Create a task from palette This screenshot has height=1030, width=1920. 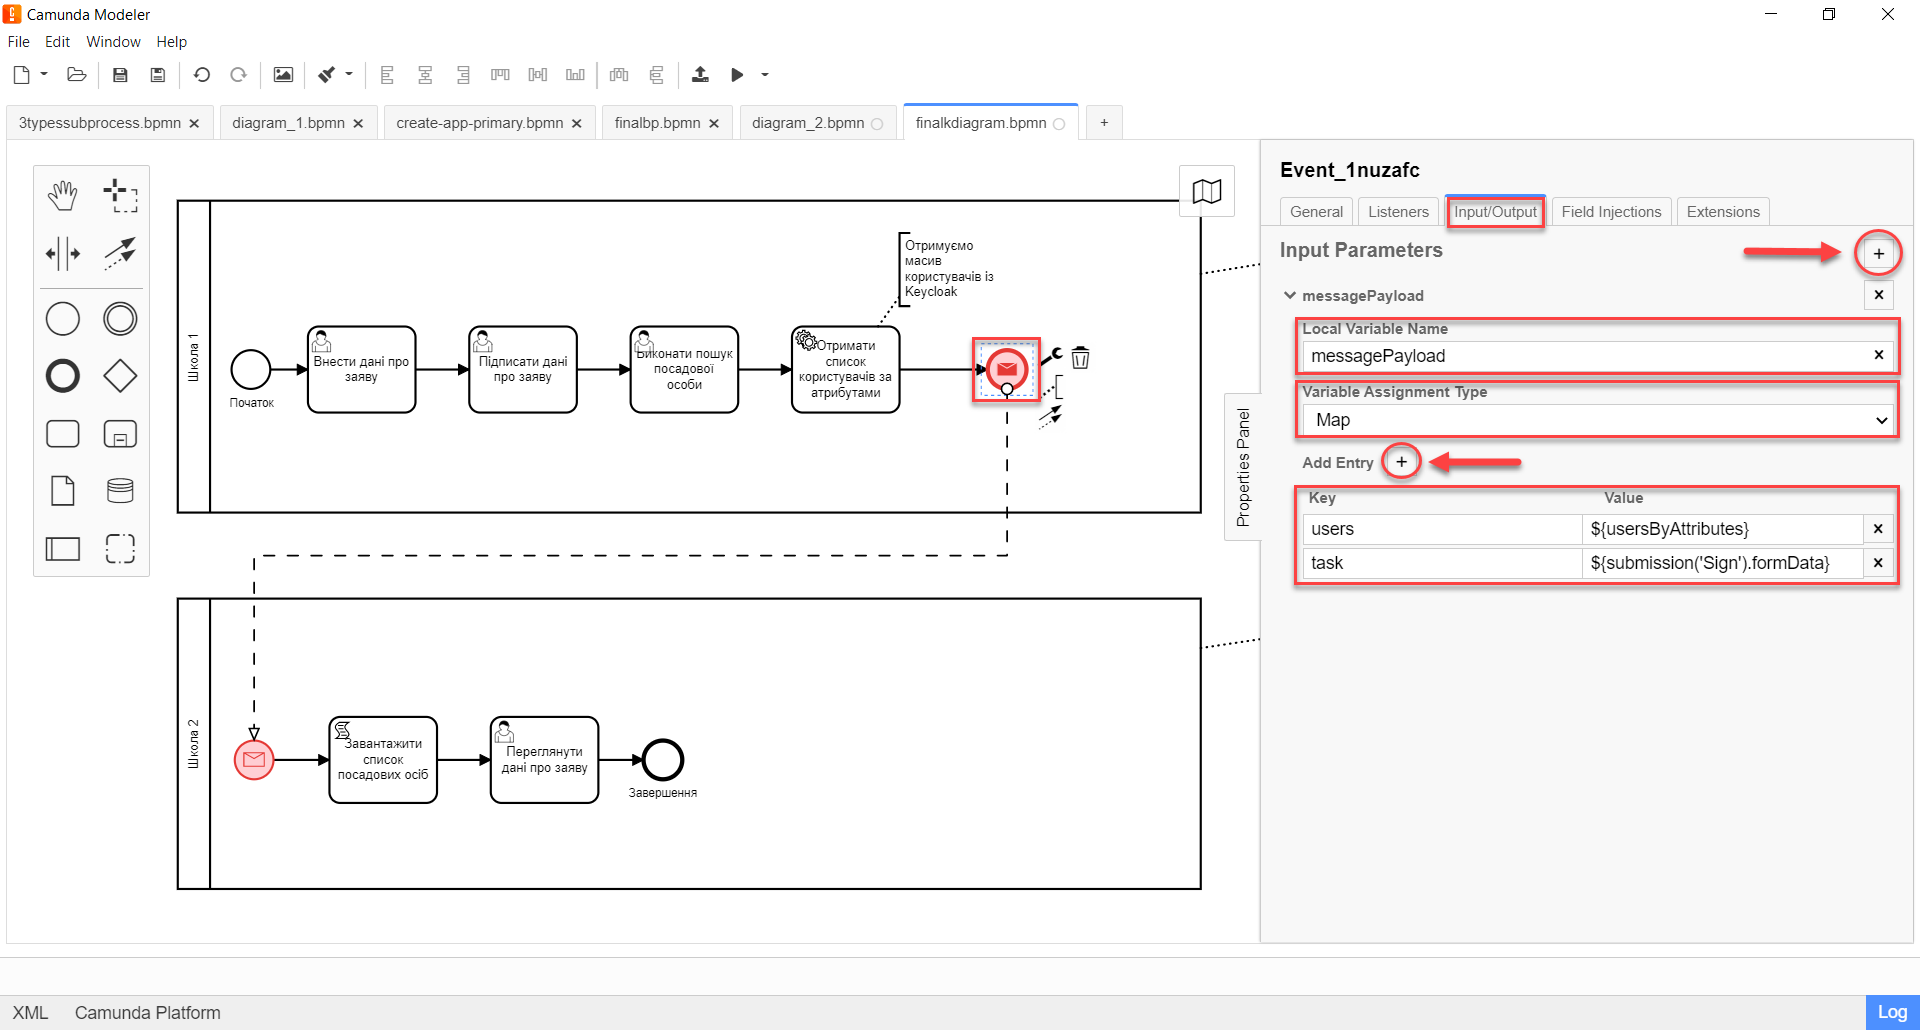pyautogui.click(x=62, y=434)
